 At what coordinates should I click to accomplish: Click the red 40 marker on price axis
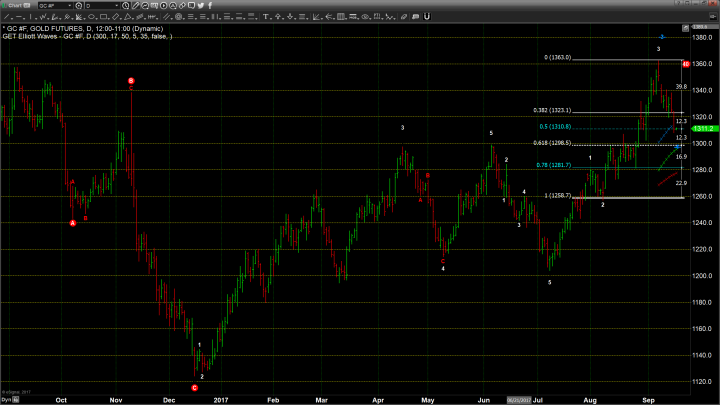686,64
